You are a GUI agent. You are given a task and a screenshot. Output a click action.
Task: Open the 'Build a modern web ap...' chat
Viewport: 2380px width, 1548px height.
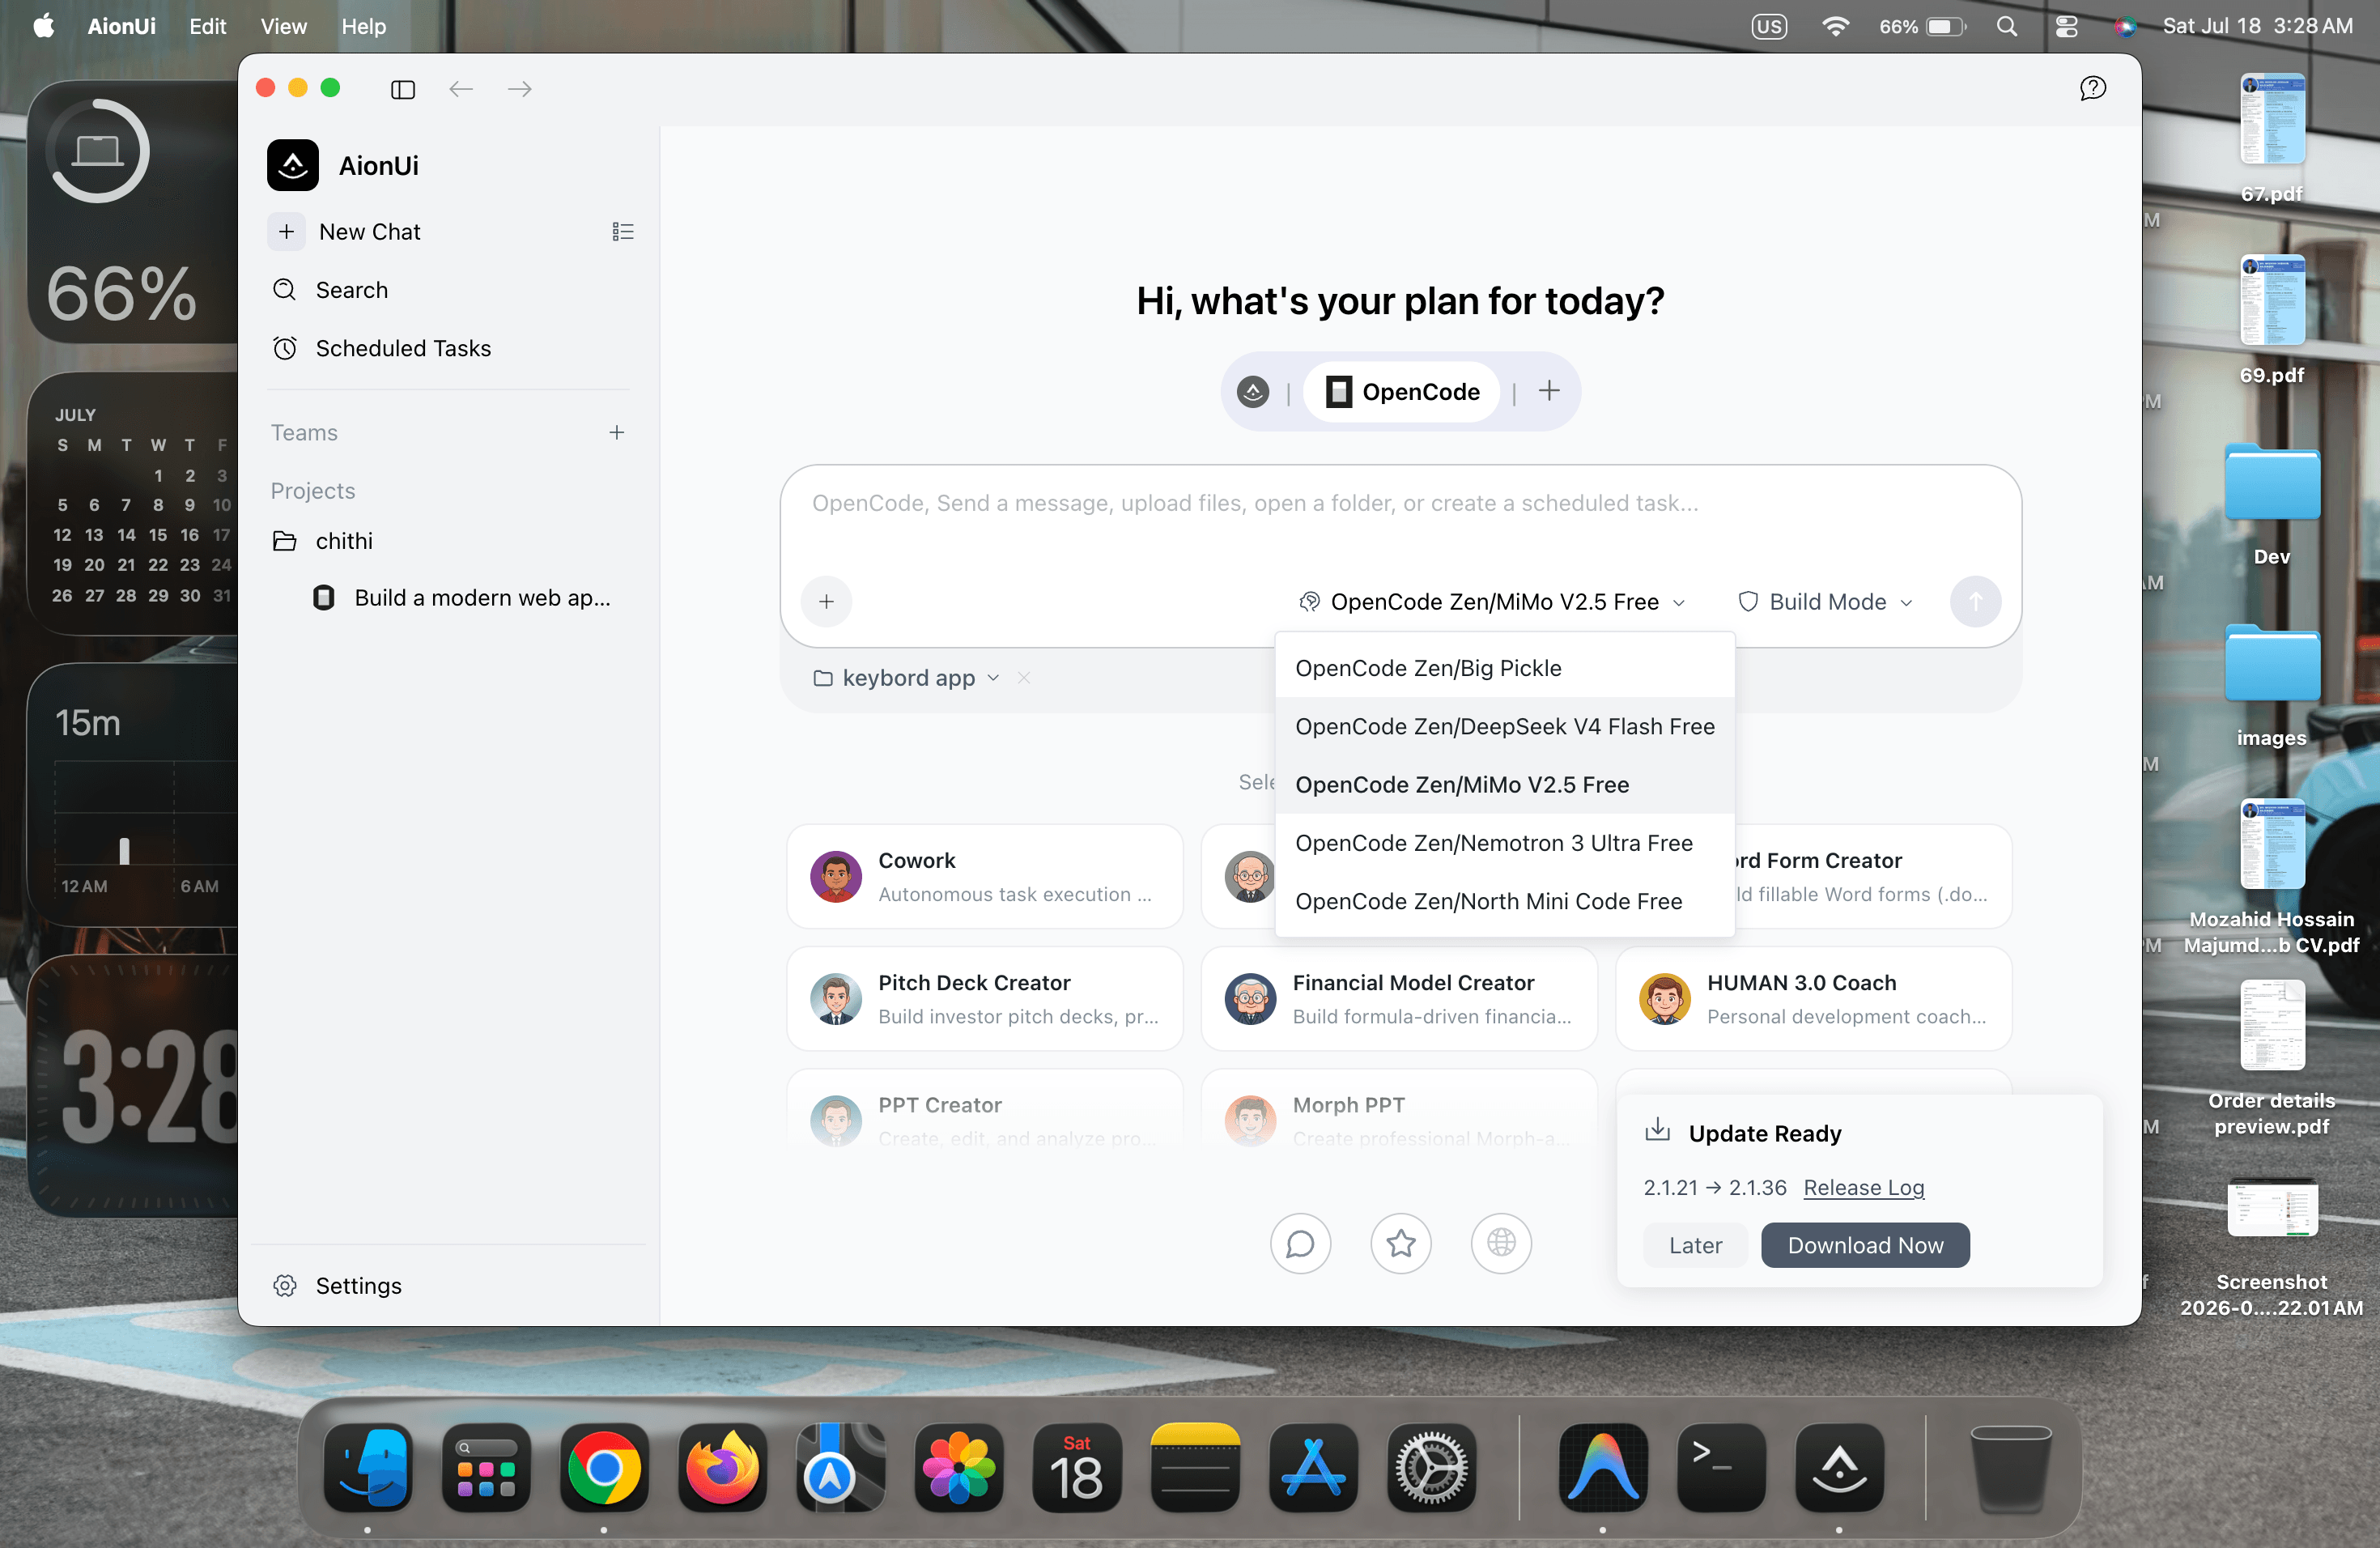(x=482, y=598)
